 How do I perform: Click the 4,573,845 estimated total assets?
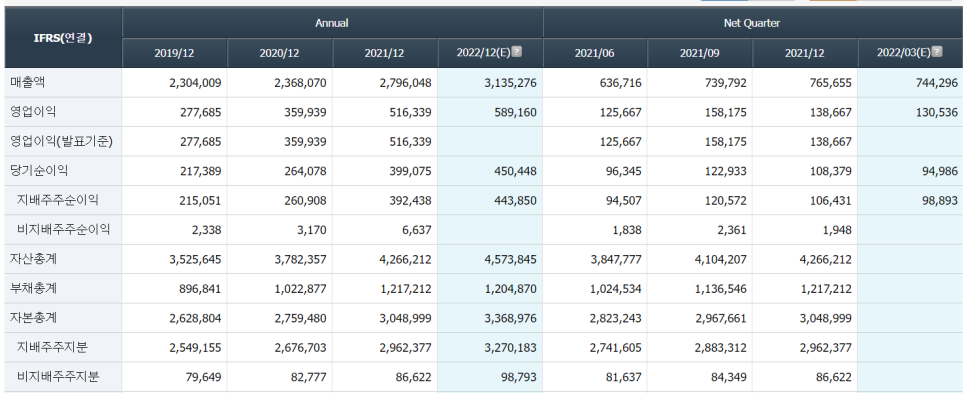tap(510, 259)
